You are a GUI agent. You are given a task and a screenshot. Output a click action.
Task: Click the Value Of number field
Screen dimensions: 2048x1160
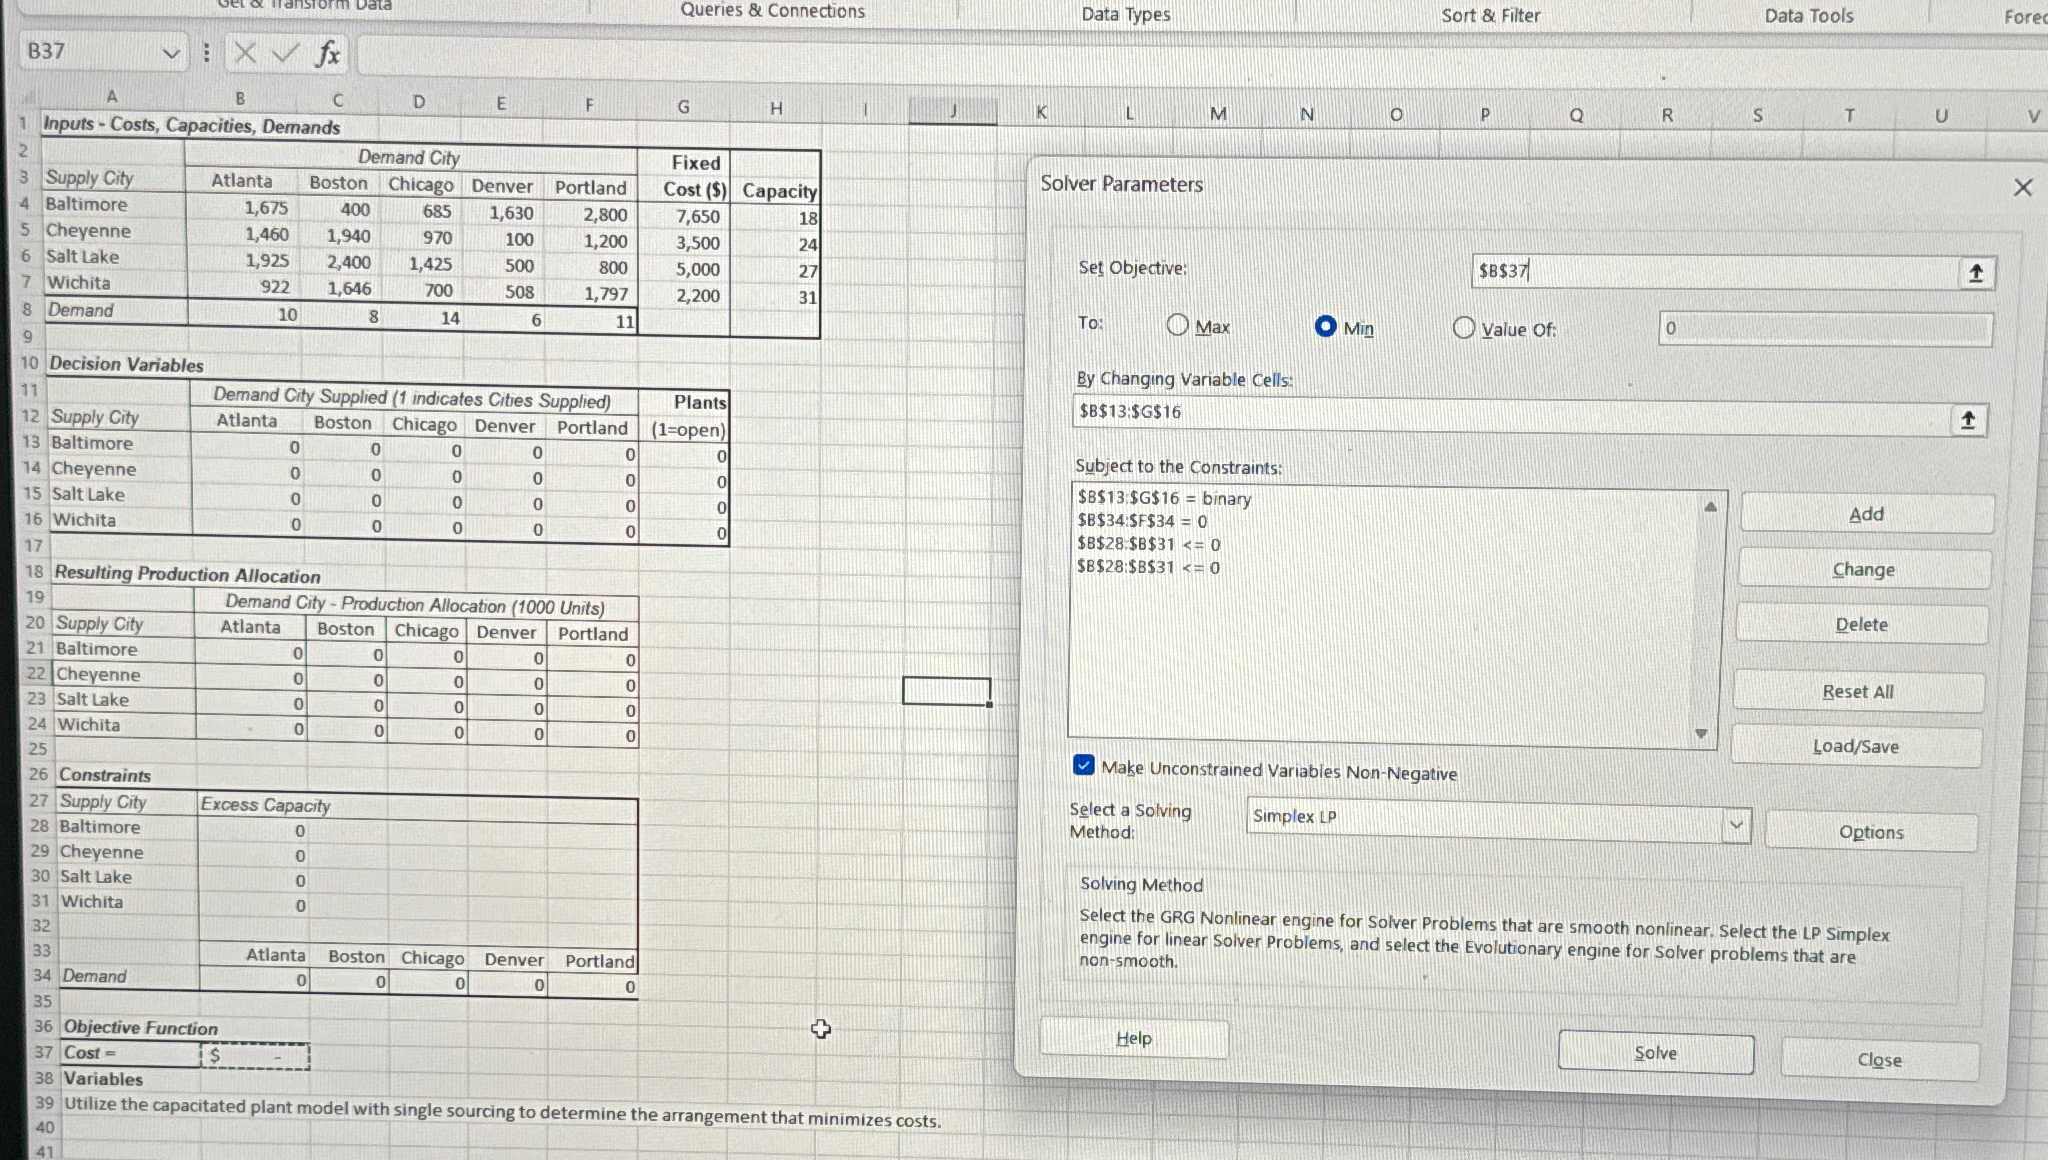click(1825, 328)
